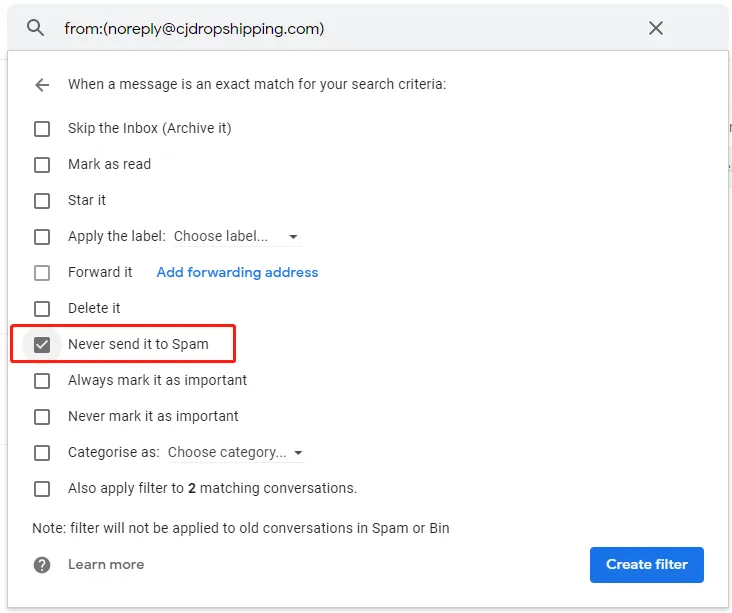Image resolution: width=732 pixels, height=613 pixels.
Task: Enable the Categorise as checkbox
Action: [42, 453]
